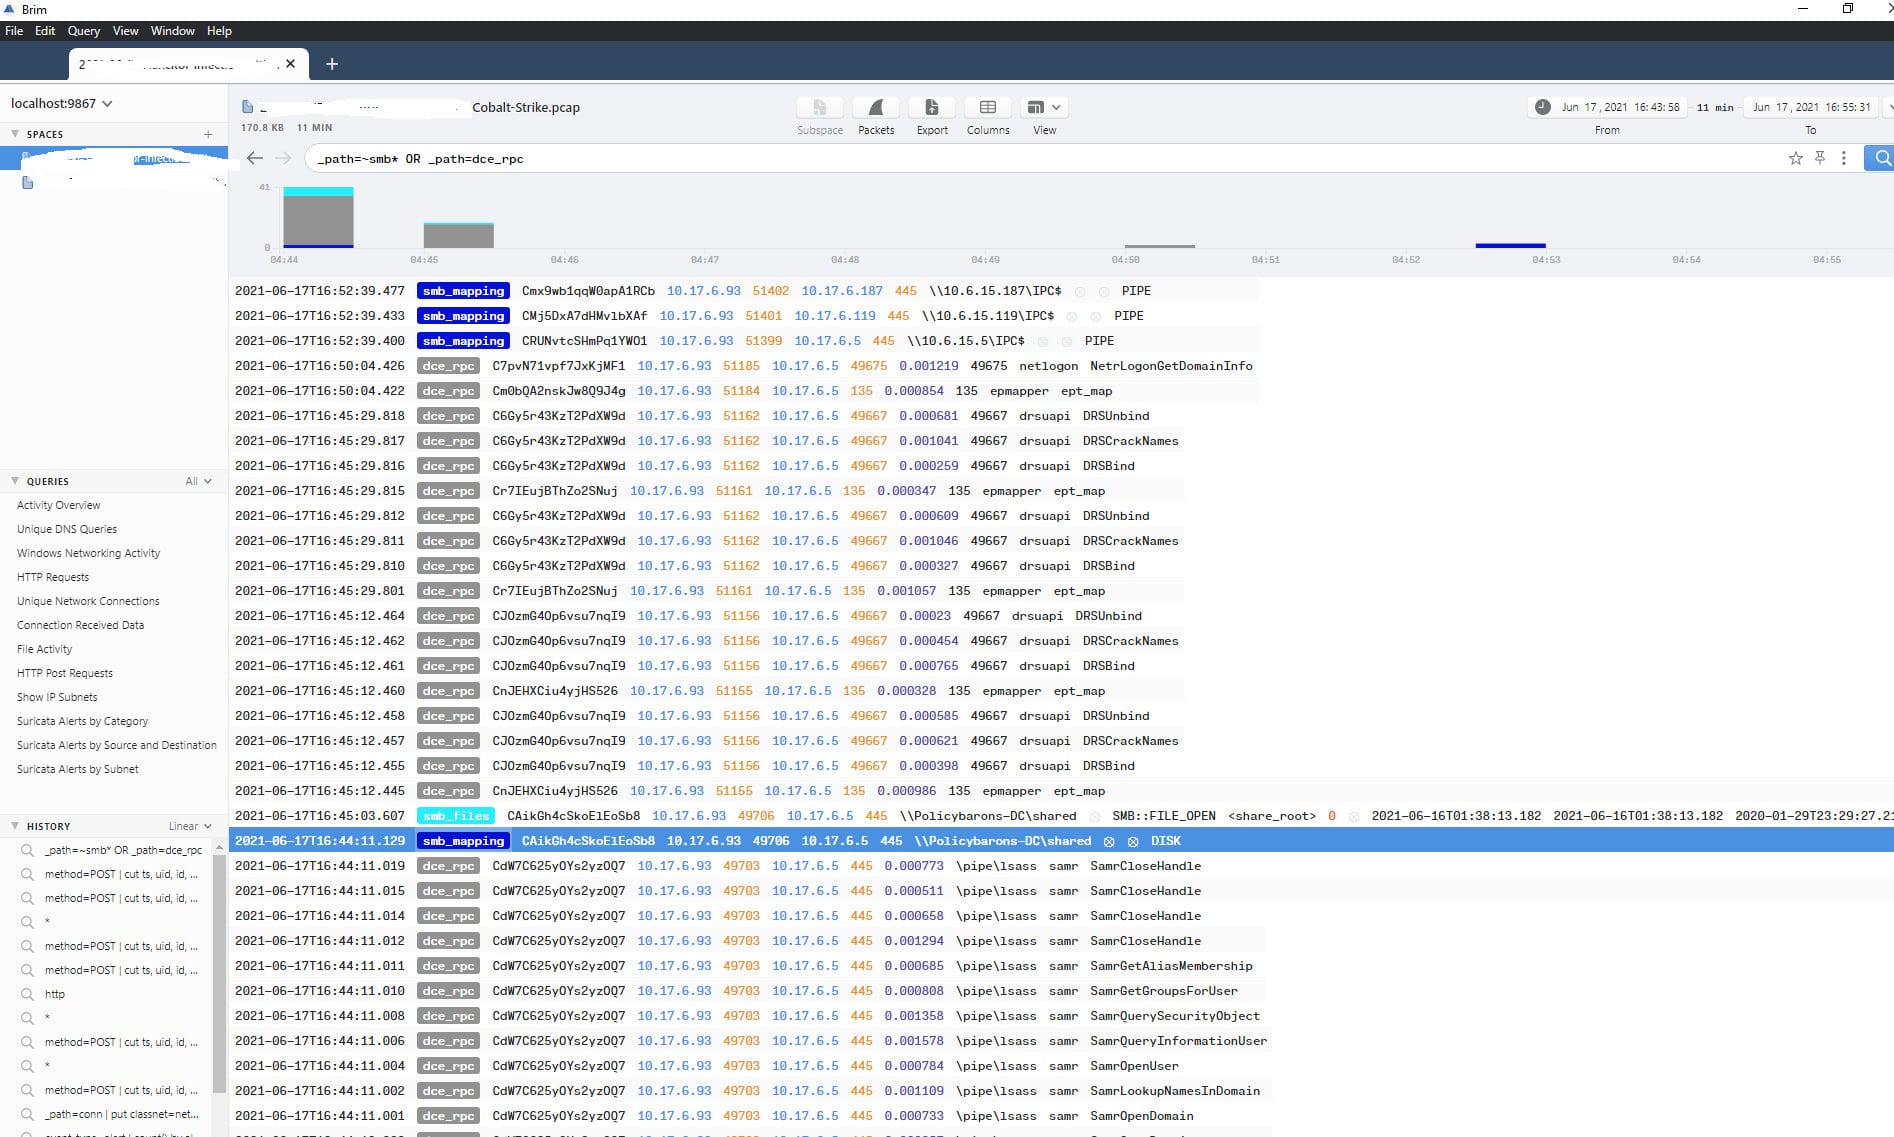Click the \\10.6.15.187\IPC$ path value
This screenshot has width=1894, height=1137.
tap(995, 291)
